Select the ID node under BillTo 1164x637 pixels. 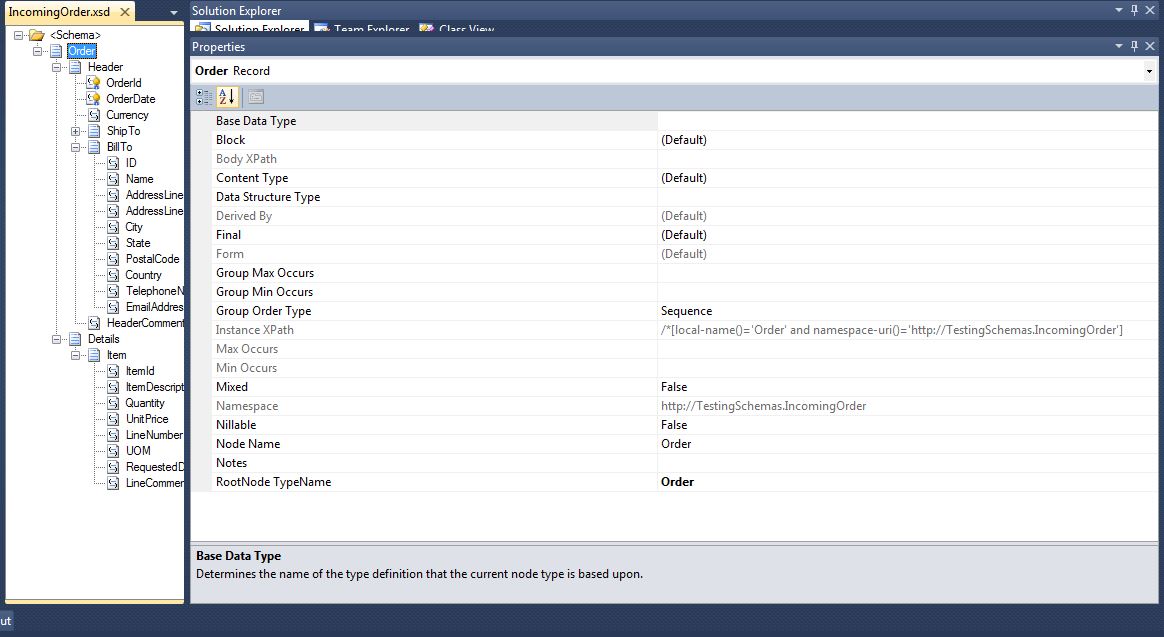click(131, 163)
